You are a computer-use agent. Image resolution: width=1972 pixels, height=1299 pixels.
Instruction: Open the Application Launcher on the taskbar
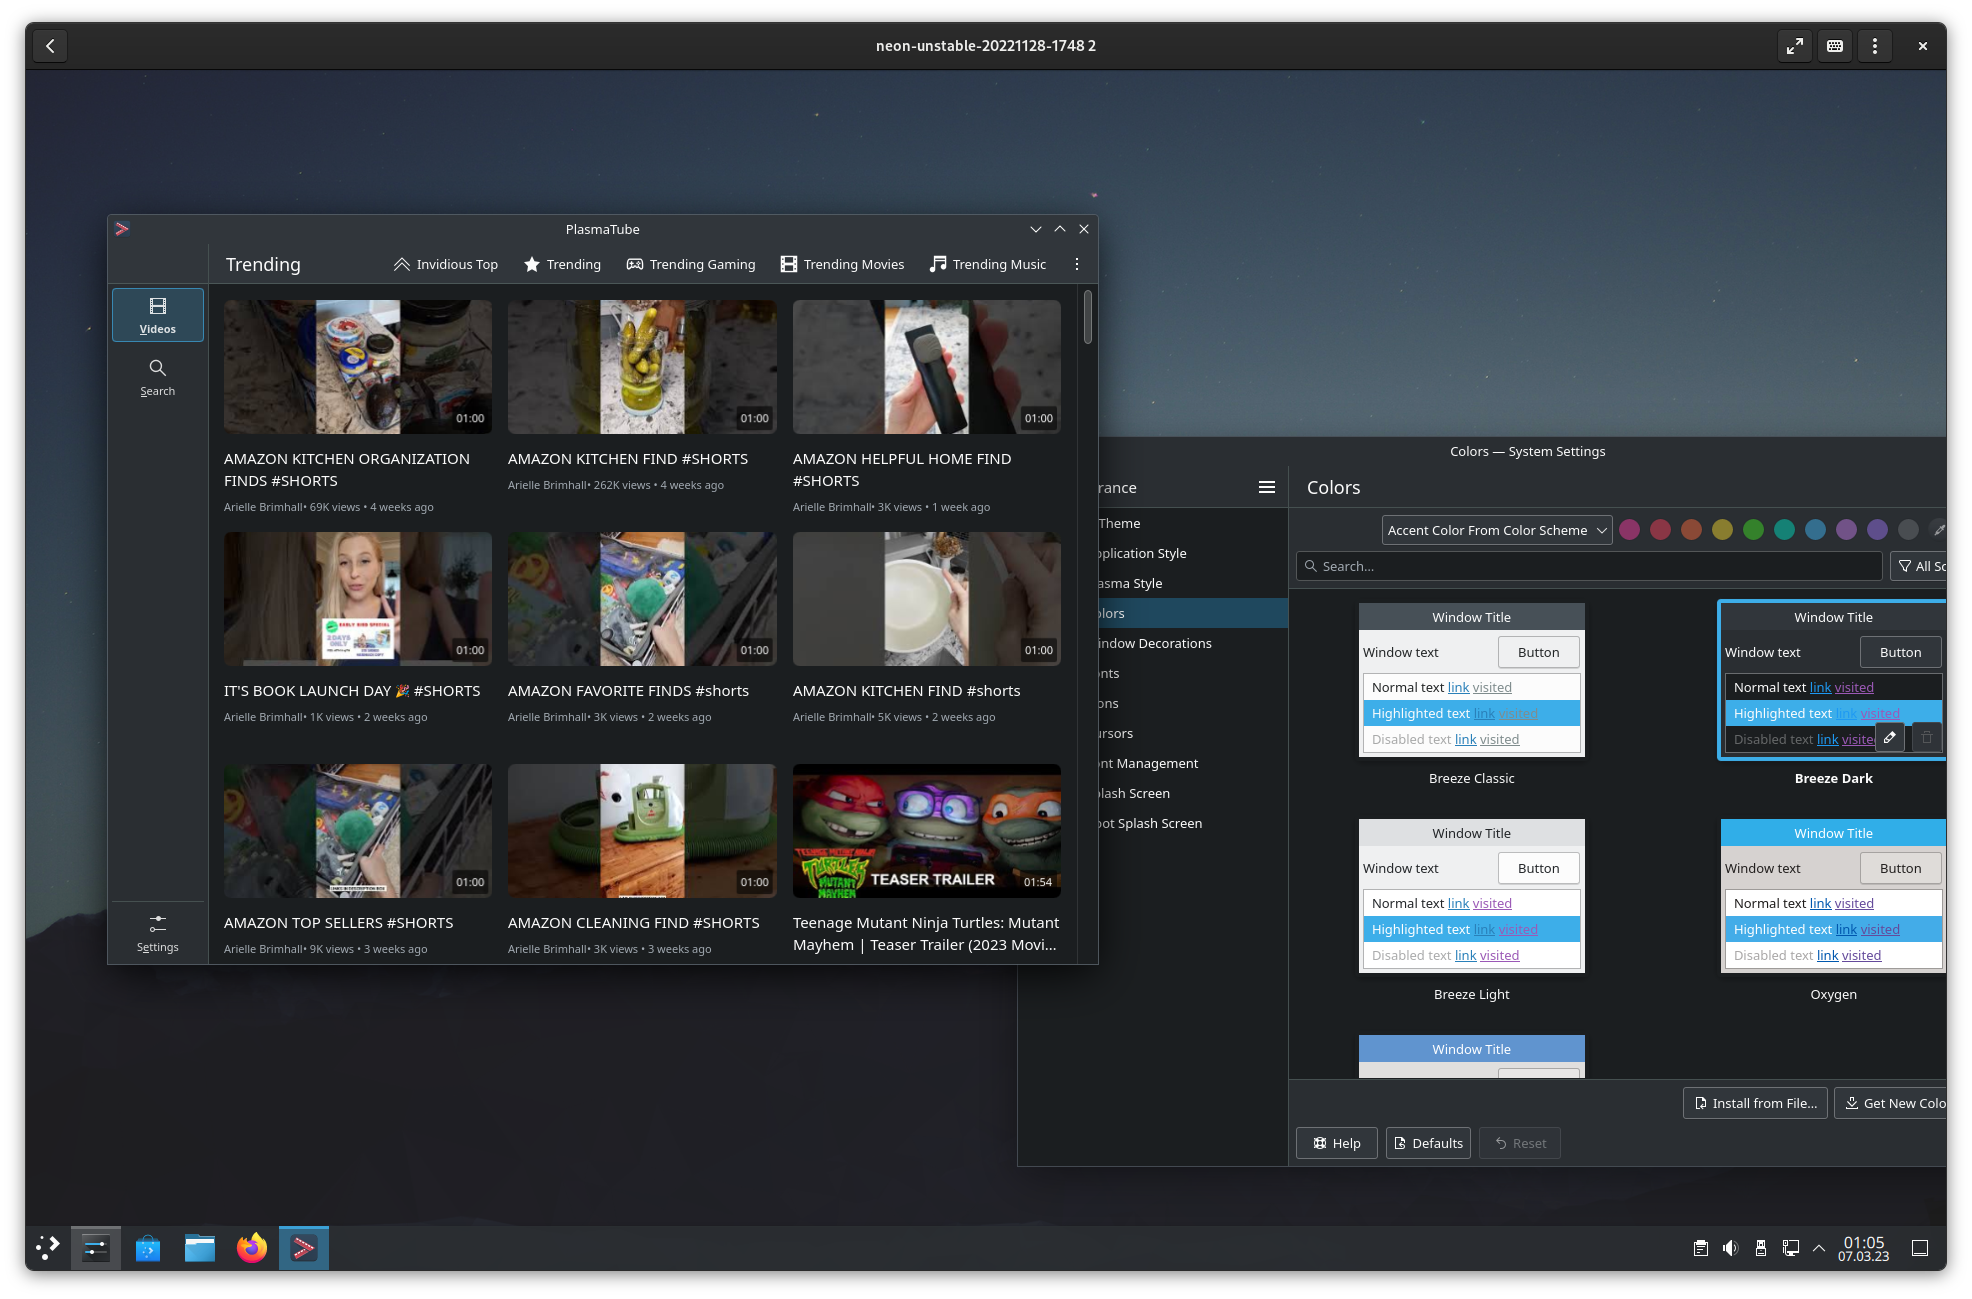coord(47,1247)
